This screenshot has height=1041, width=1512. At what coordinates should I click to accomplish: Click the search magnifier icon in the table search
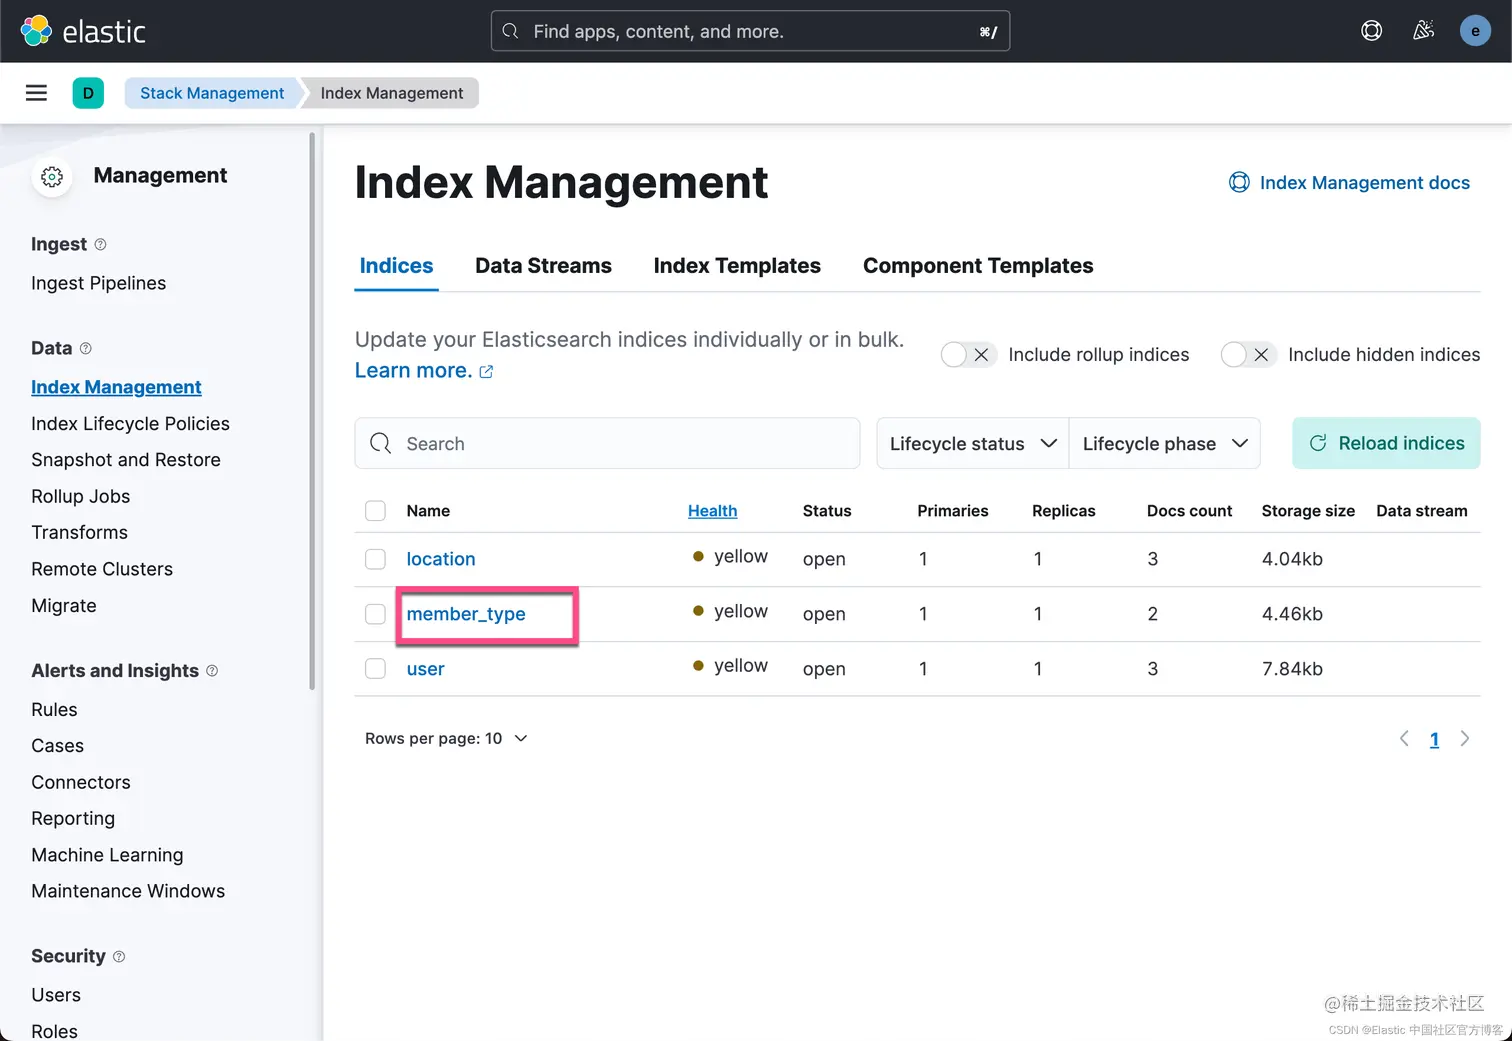380,443
